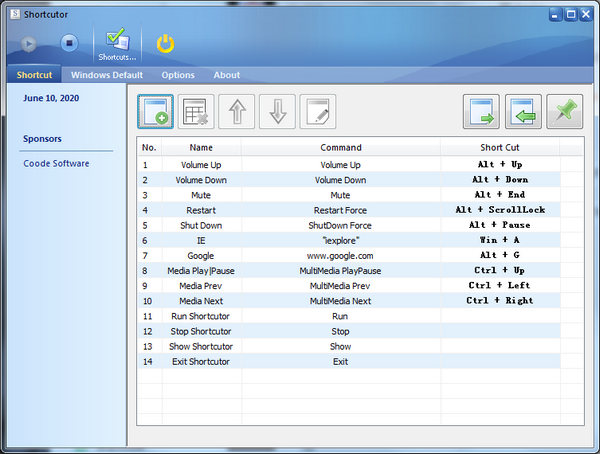Click the green pushpin icon
The height and width of the screenshot is (454, 600).
coord(565,112)
